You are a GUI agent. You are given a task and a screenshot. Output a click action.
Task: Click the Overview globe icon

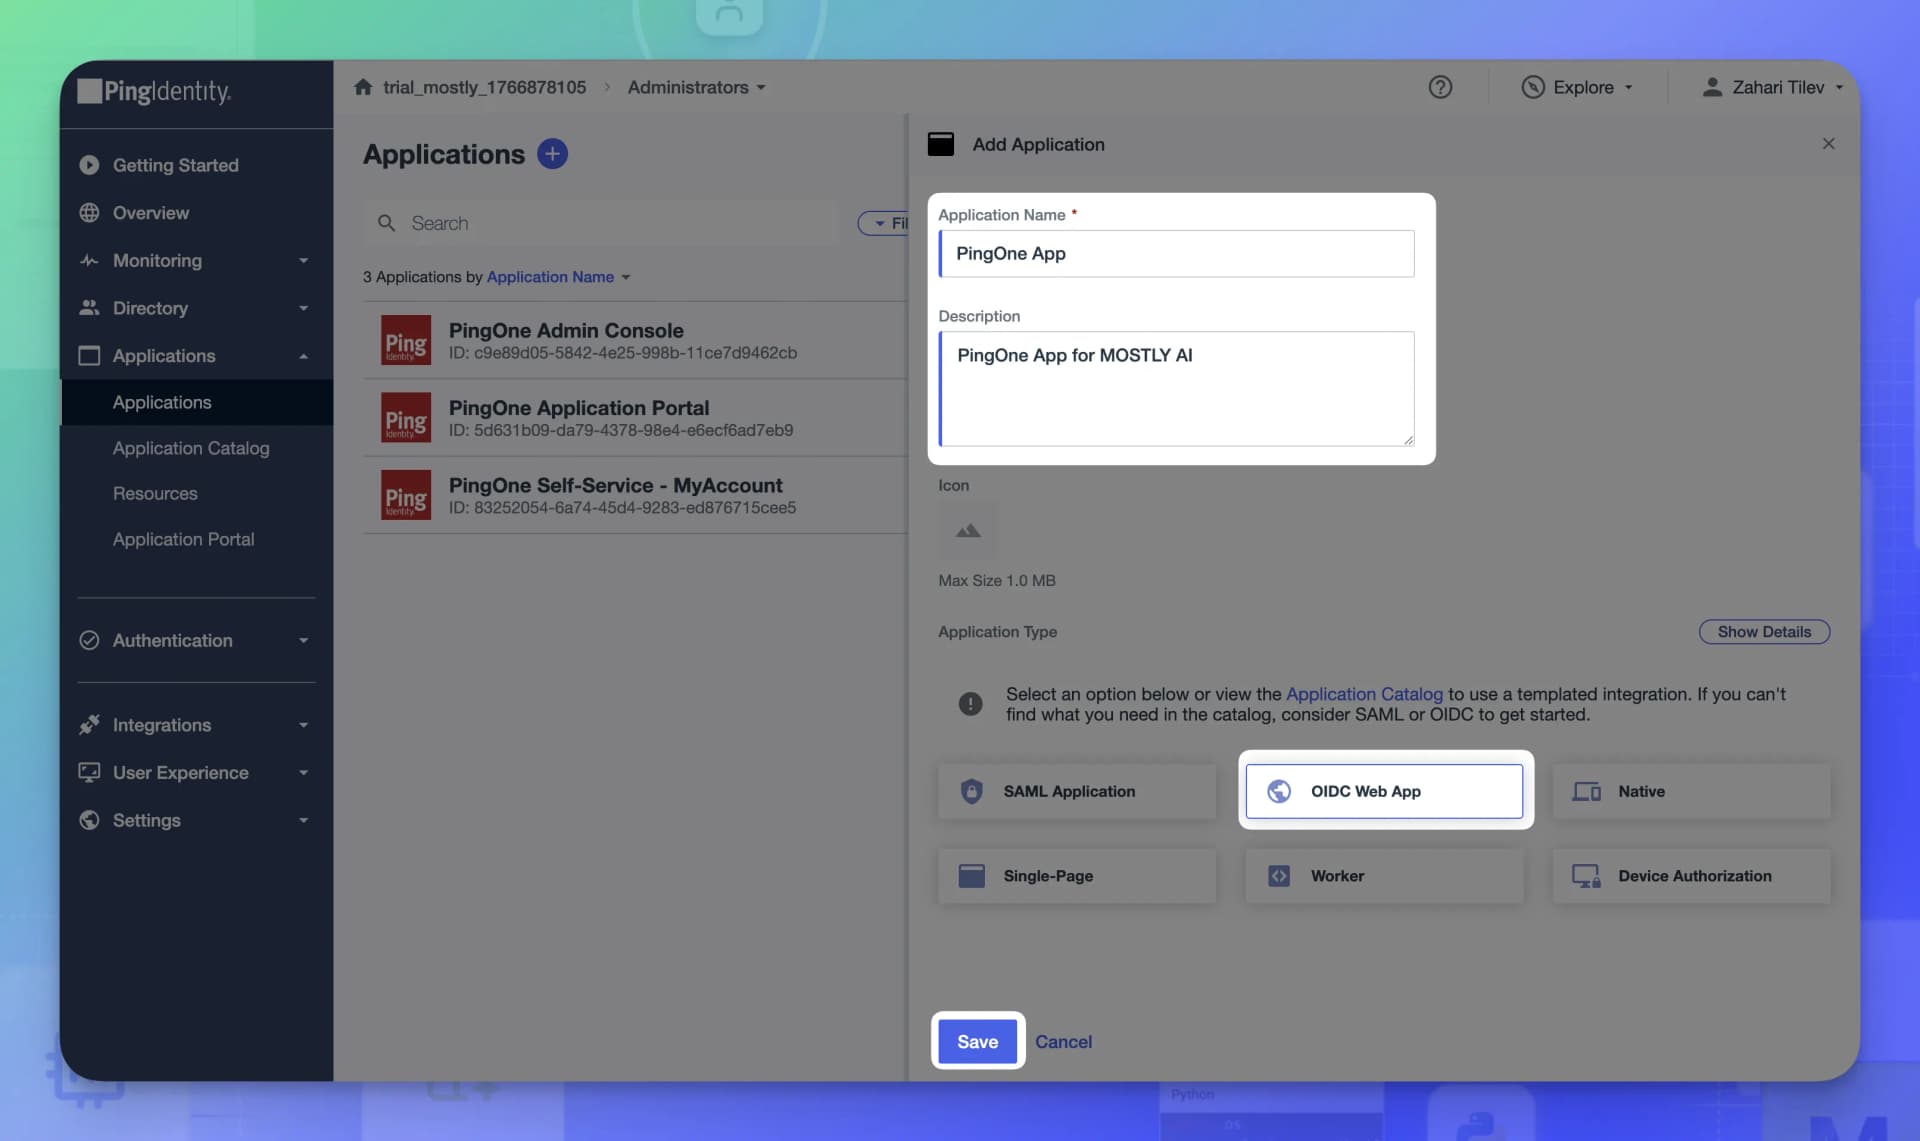tap(89, 213)
